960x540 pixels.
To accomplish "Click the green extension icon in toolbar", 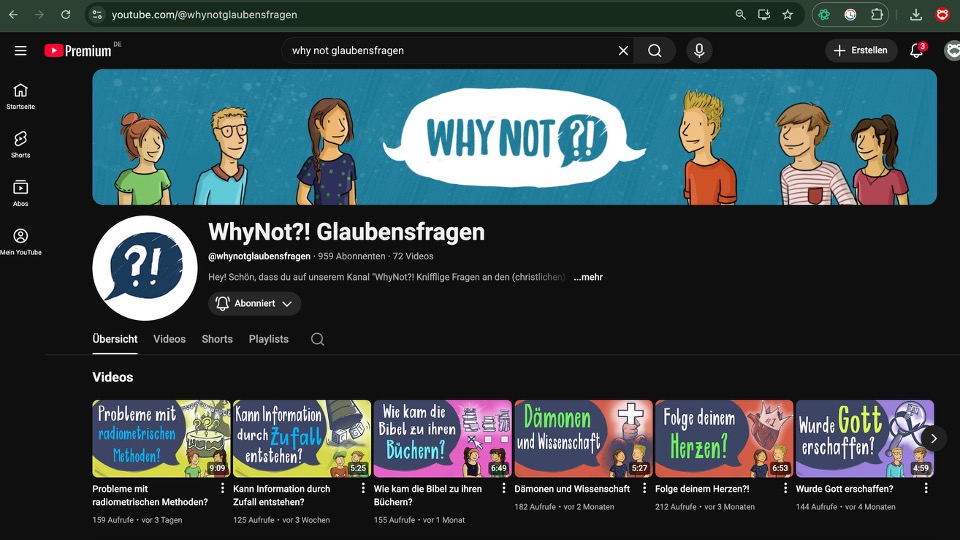I will 824,15.
